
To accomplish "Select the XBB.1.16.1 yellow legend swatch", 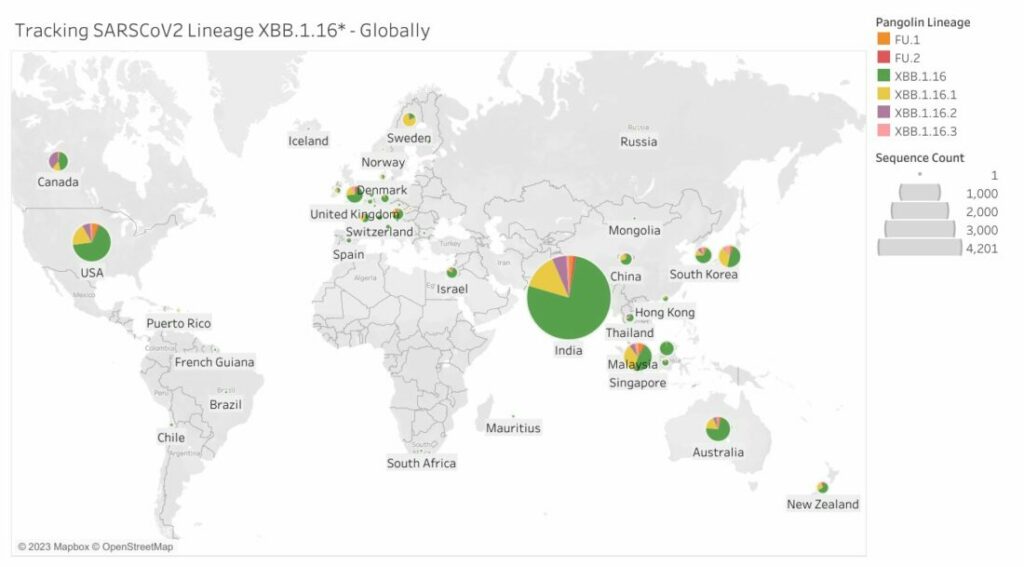I will coord(883,93).
